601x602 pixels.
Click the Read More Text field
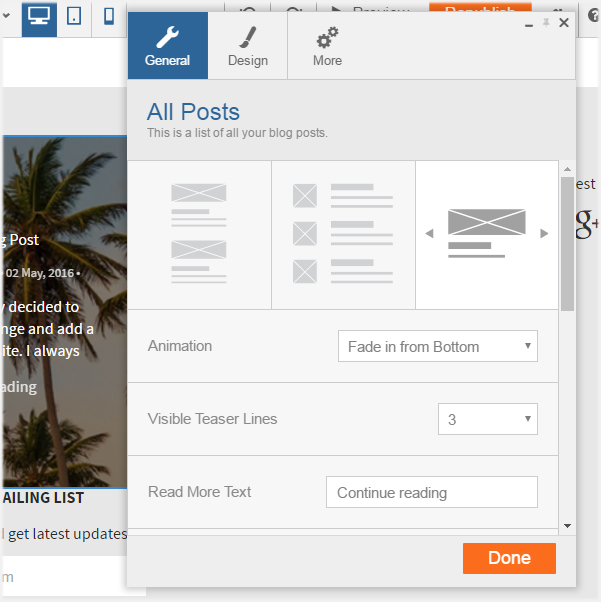432,492
